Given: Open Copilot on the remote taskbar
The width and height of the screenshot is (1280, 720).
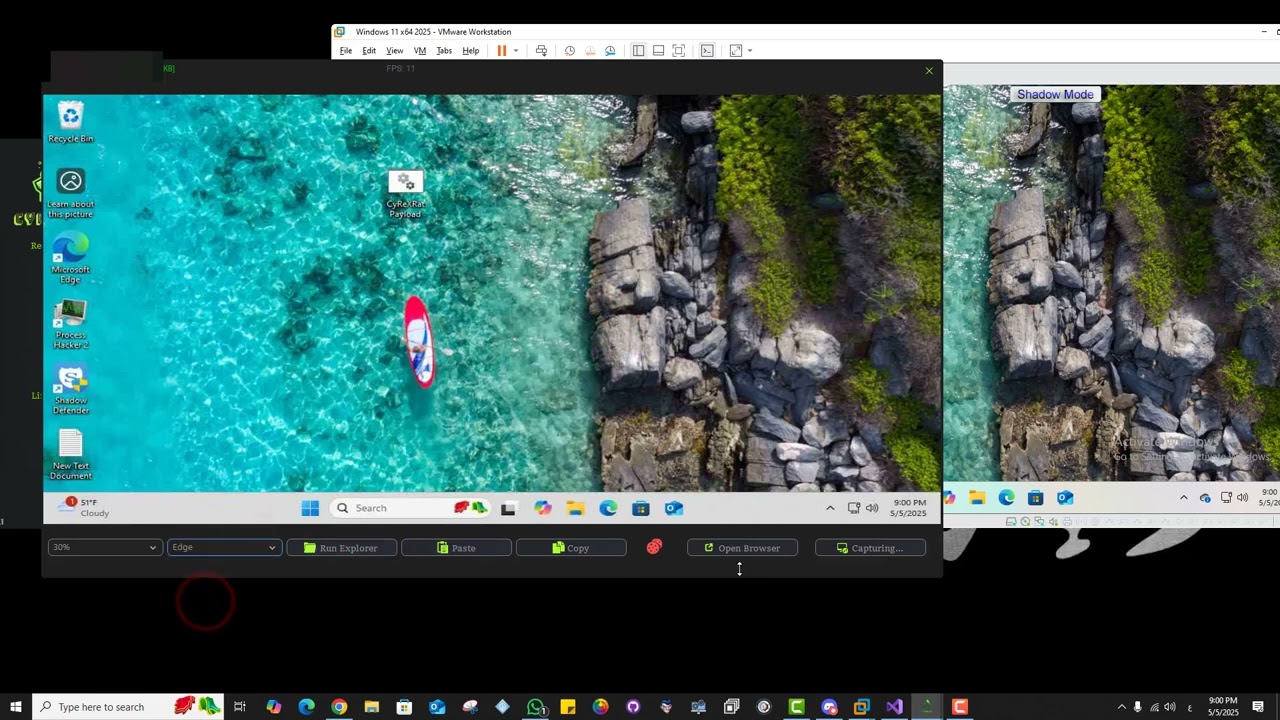Looking at the screenshot, I should tap(542, 508).
